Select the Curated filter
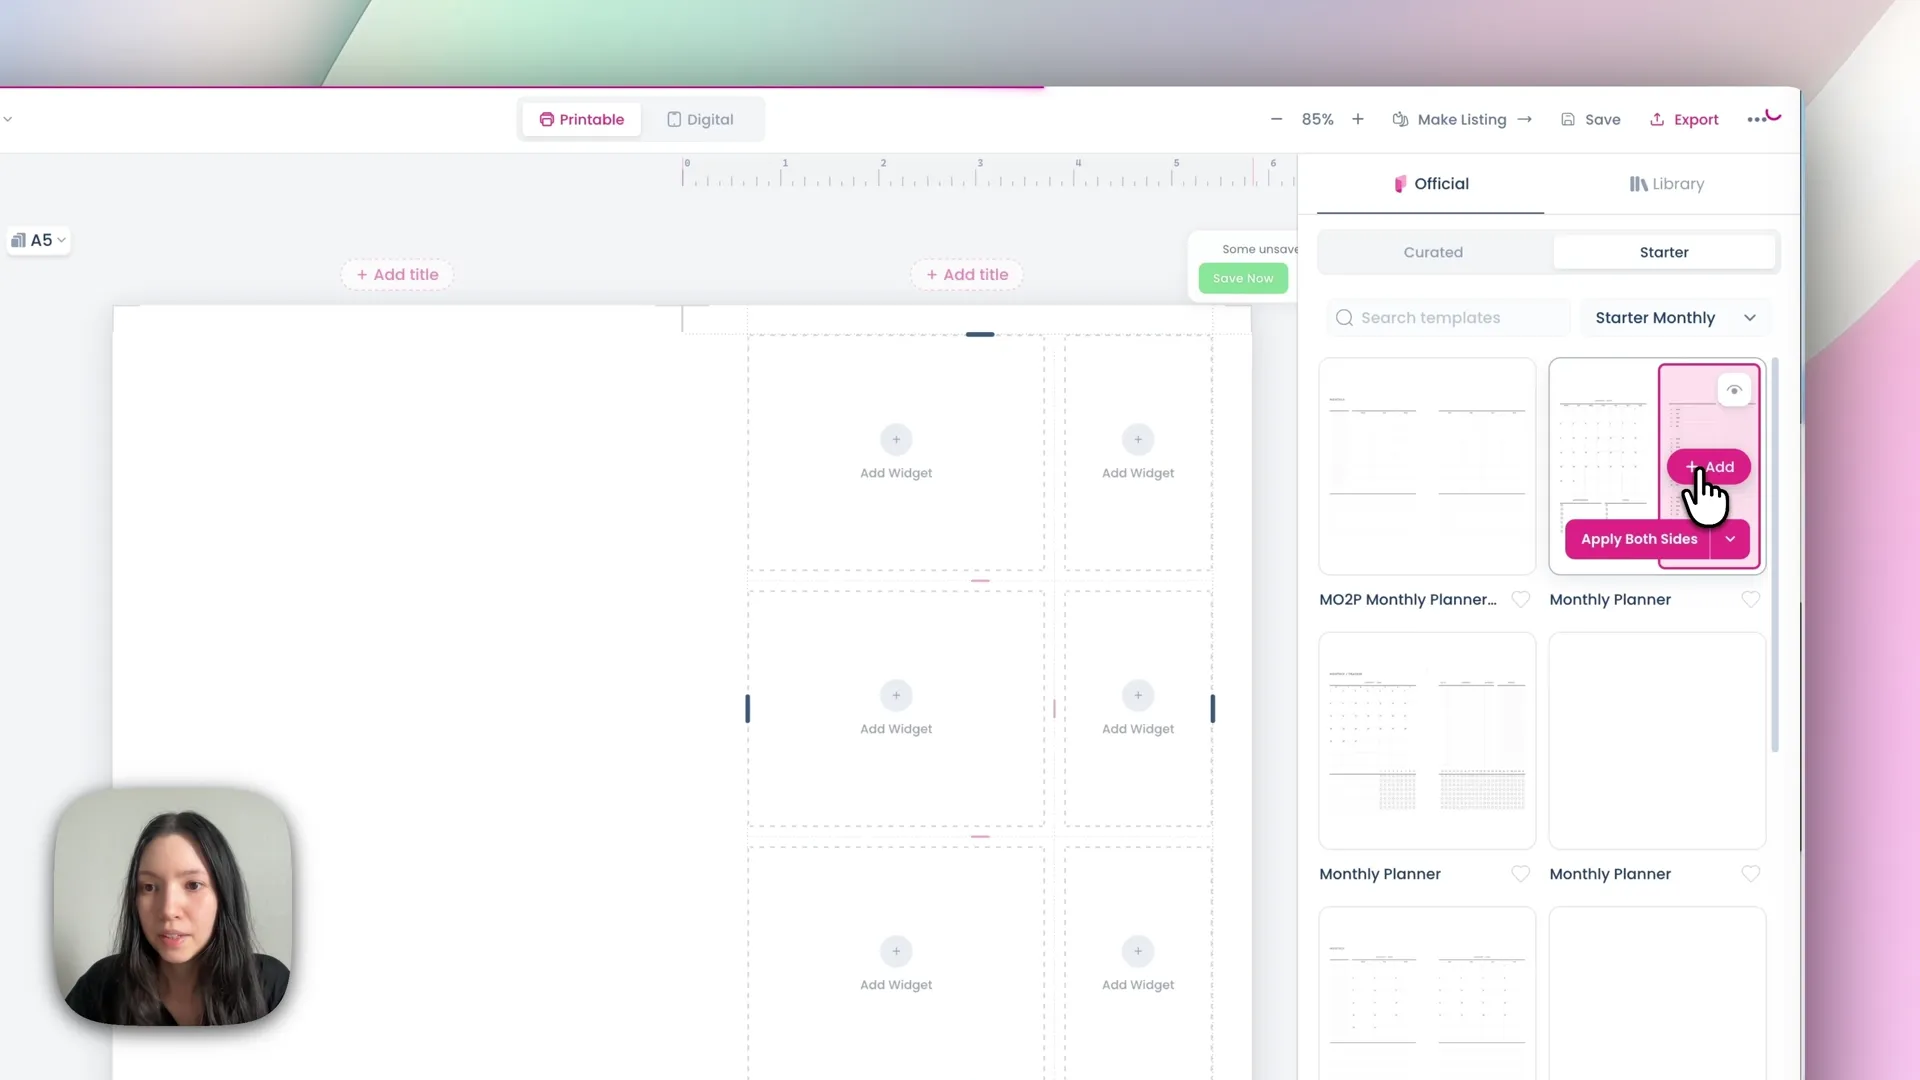This screenshot has height=1080, width=1920. tap(1433, 252)
